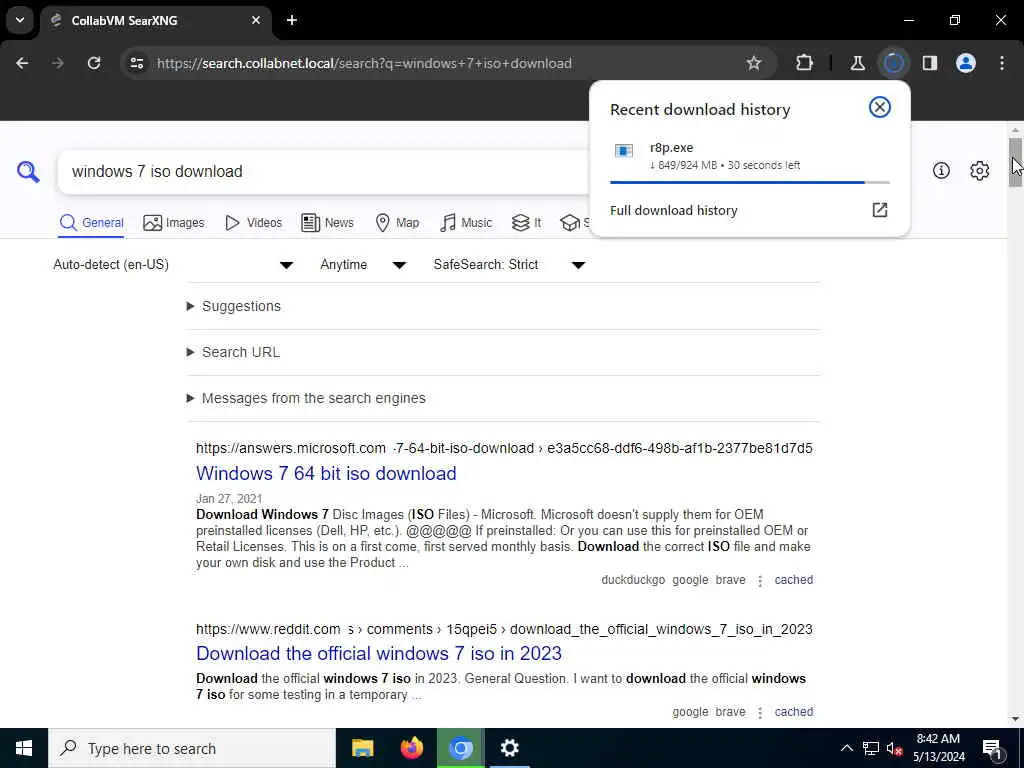Click the answers.microsoft.com result URL
This screenshot has height=768, width=1024.
pos(504,448)
